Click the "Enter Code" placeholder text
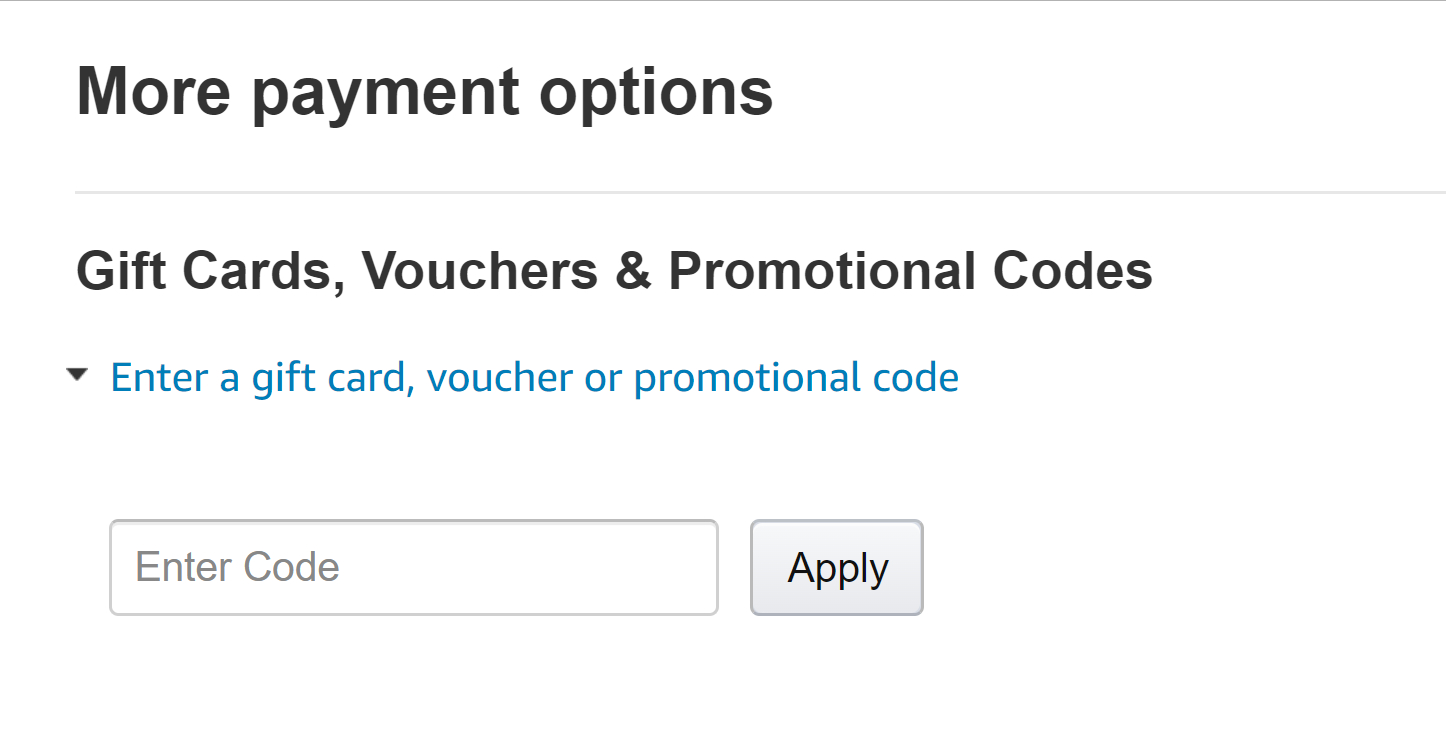The image size is (1446, 731). tap(238, 567)
